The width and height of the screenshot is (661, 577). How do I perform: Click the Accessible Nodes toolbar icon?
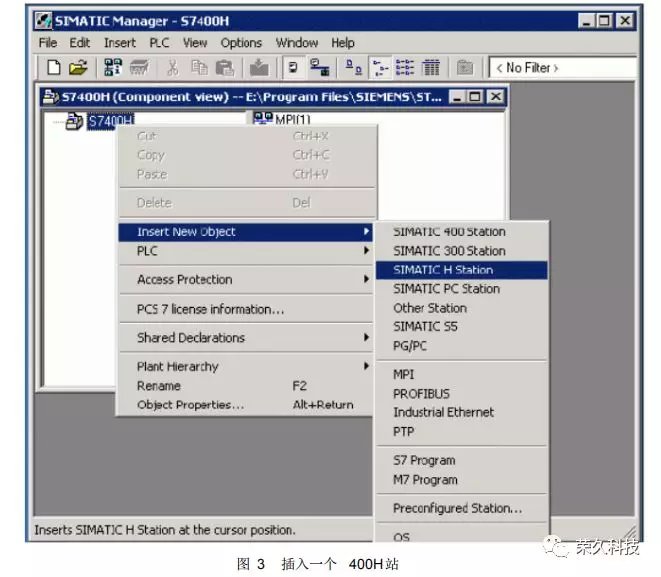[x=113, y=68]
